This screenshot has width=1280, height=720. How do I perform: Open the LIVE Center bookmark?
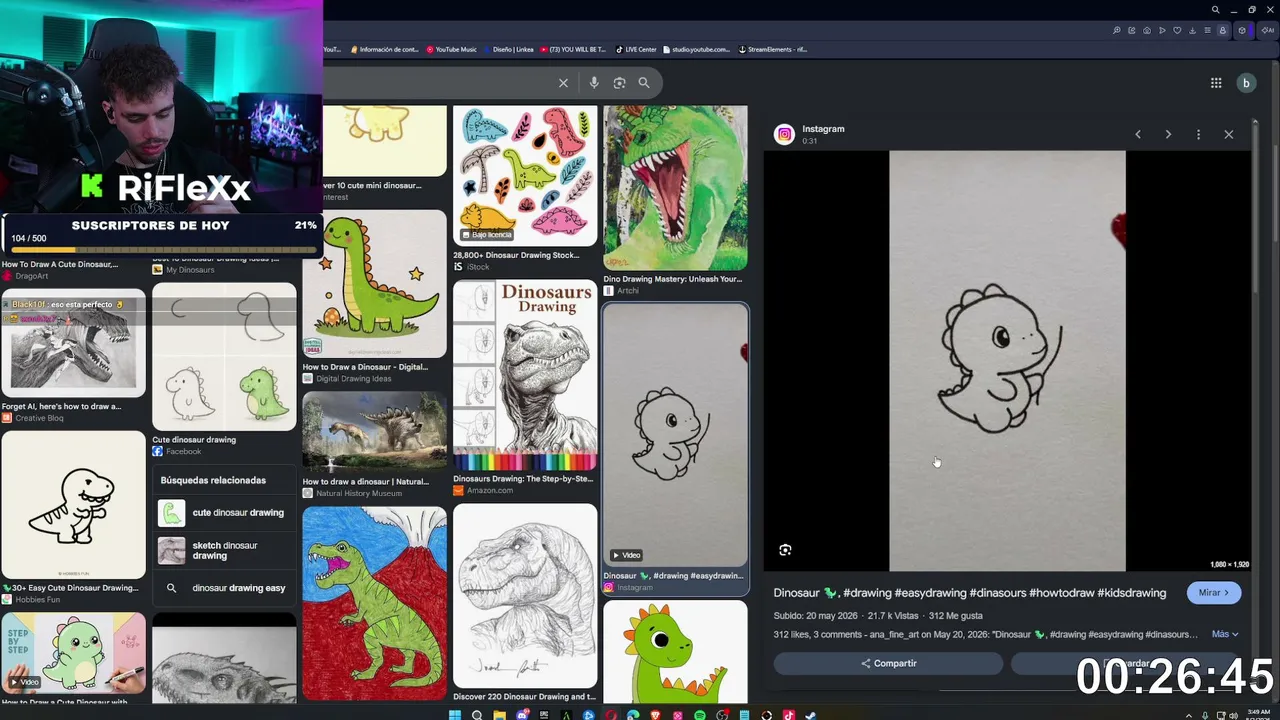636,49
